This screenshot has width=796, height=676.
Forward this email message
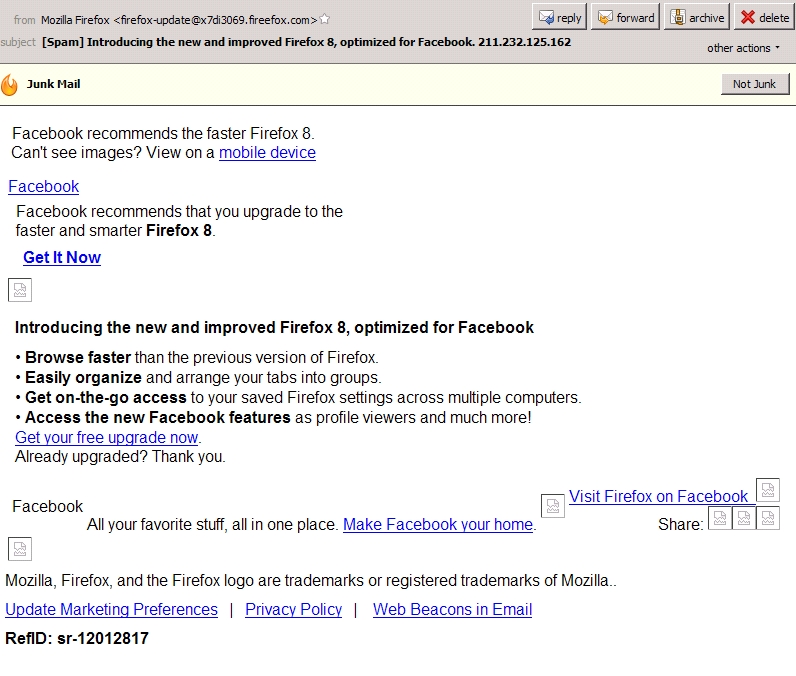pos(624,17)
